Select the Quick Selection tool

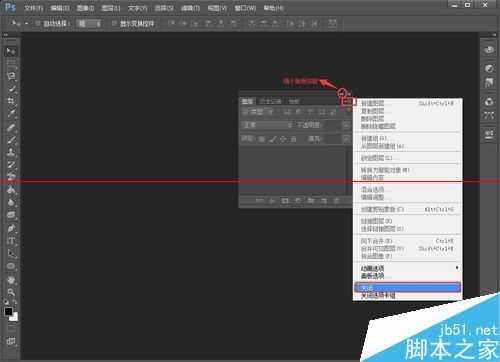[11, 89]
